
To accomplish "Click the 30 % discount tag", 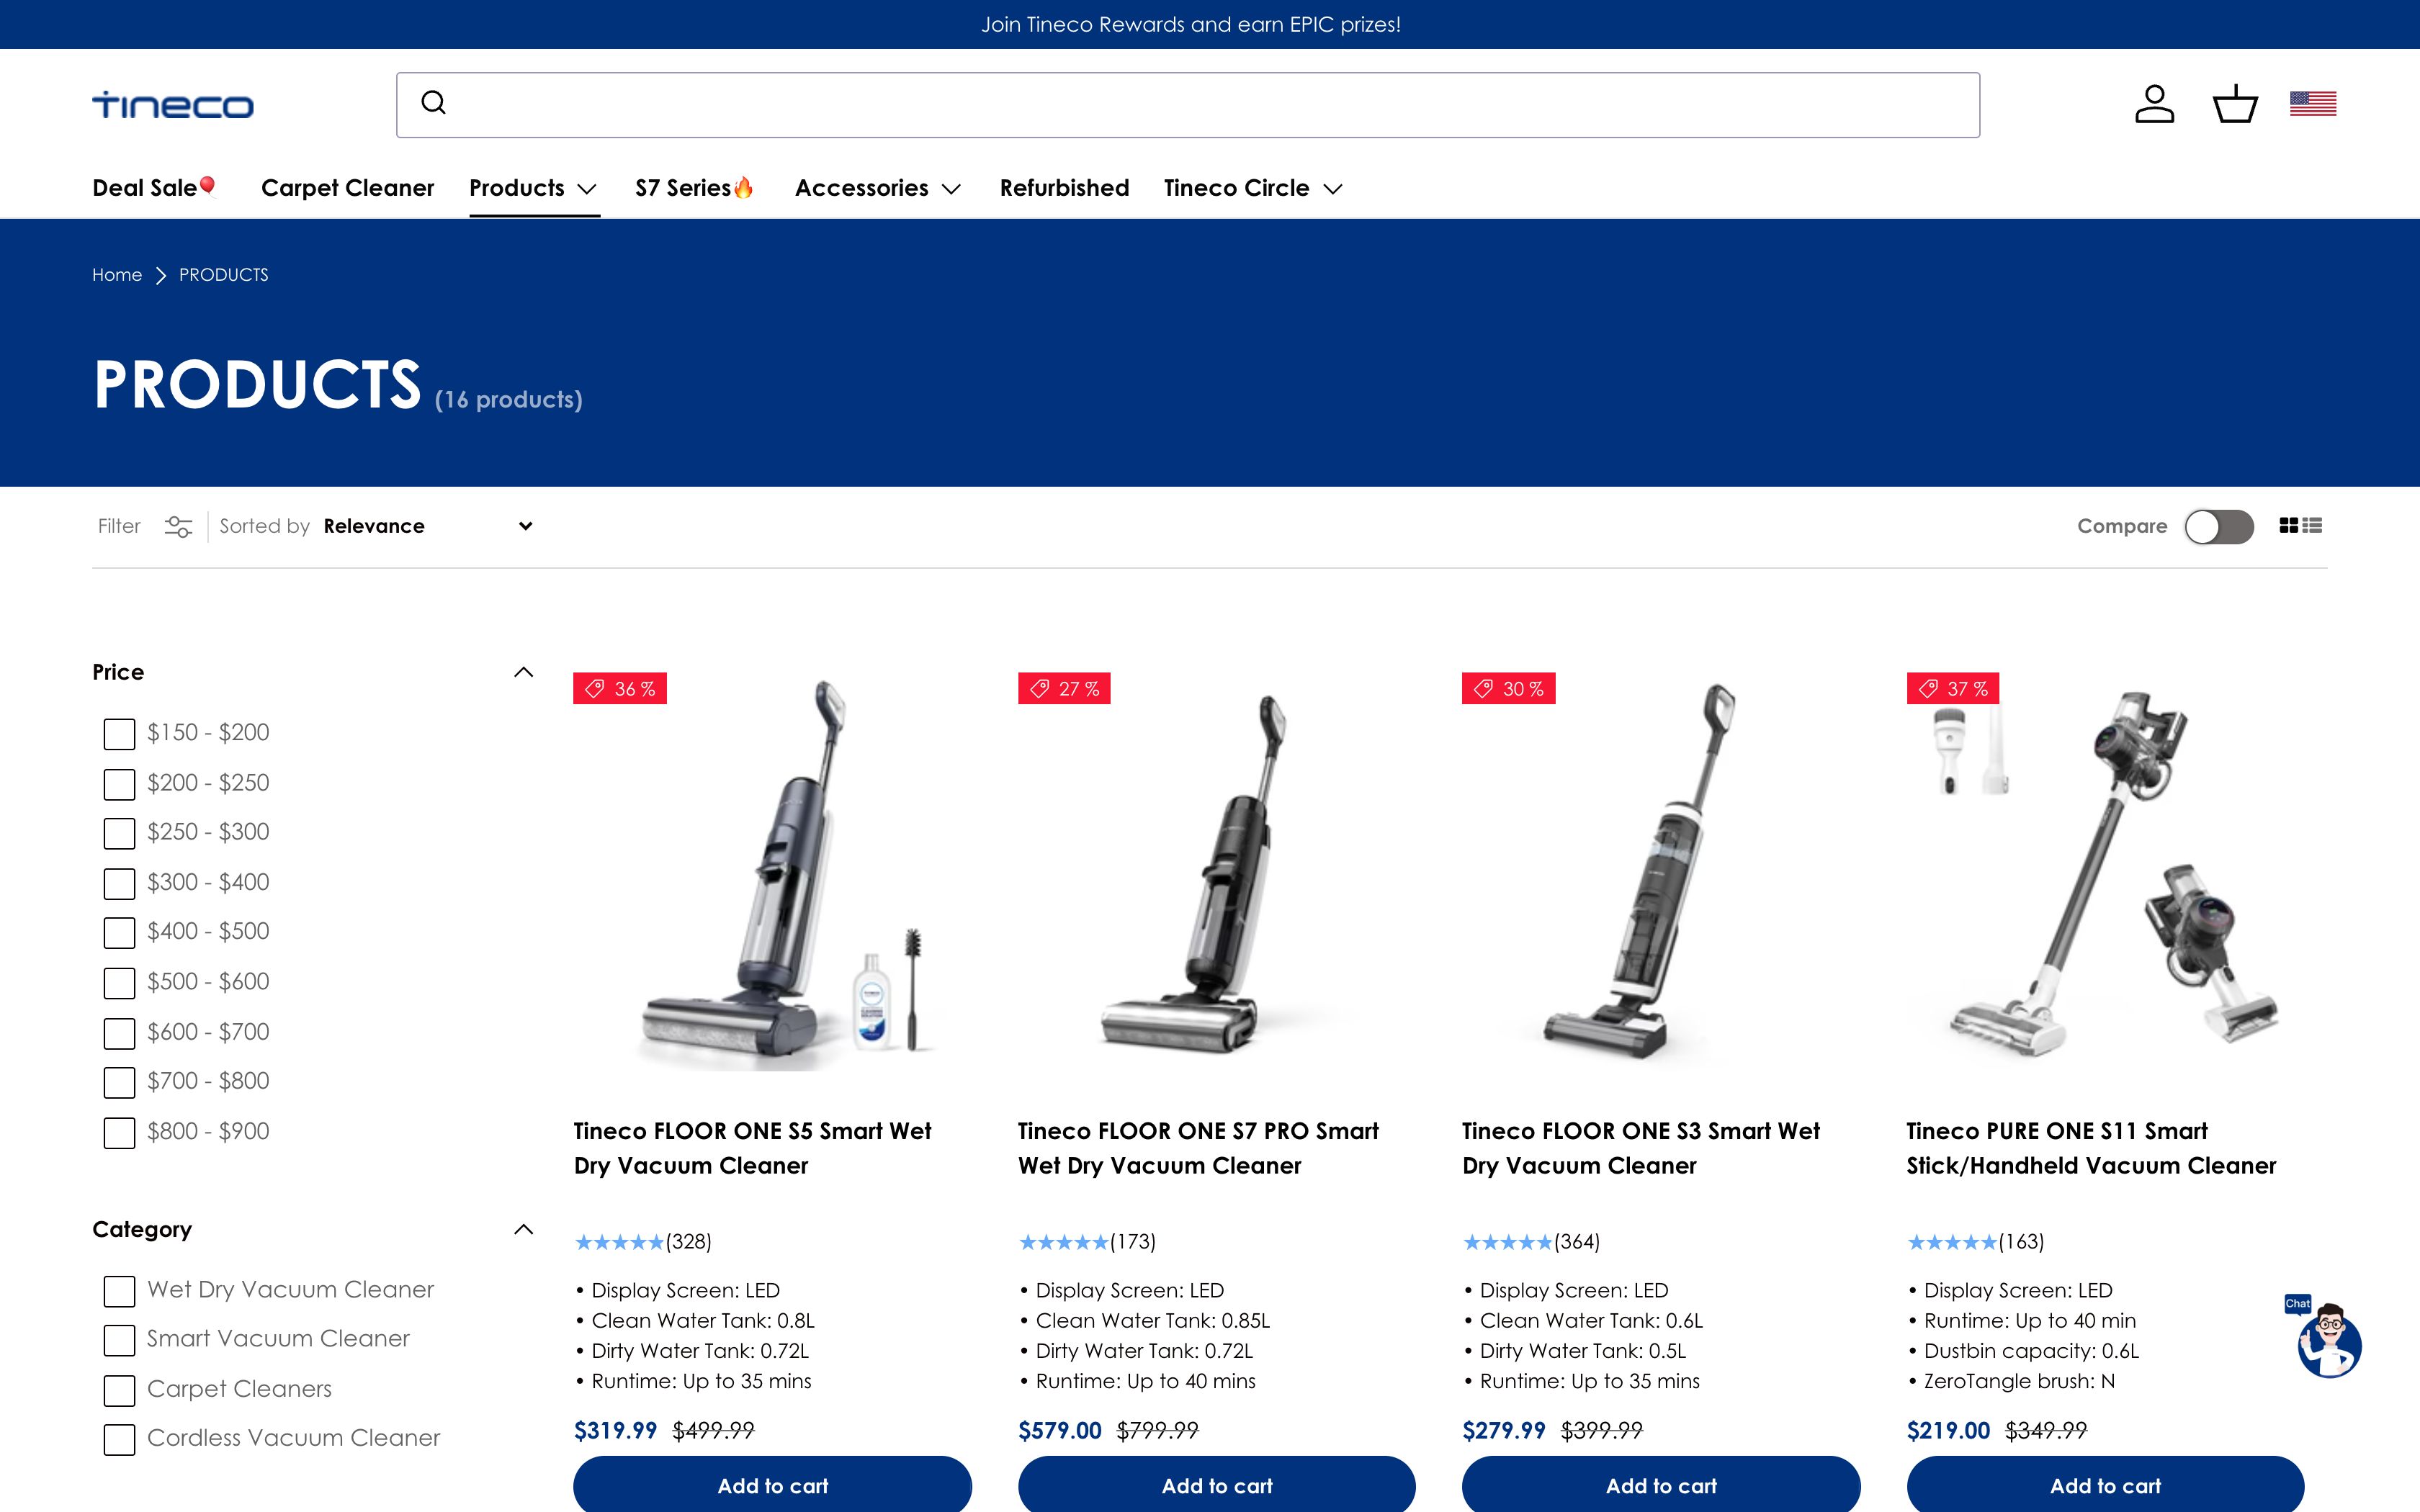I will tap(1508, 688).
